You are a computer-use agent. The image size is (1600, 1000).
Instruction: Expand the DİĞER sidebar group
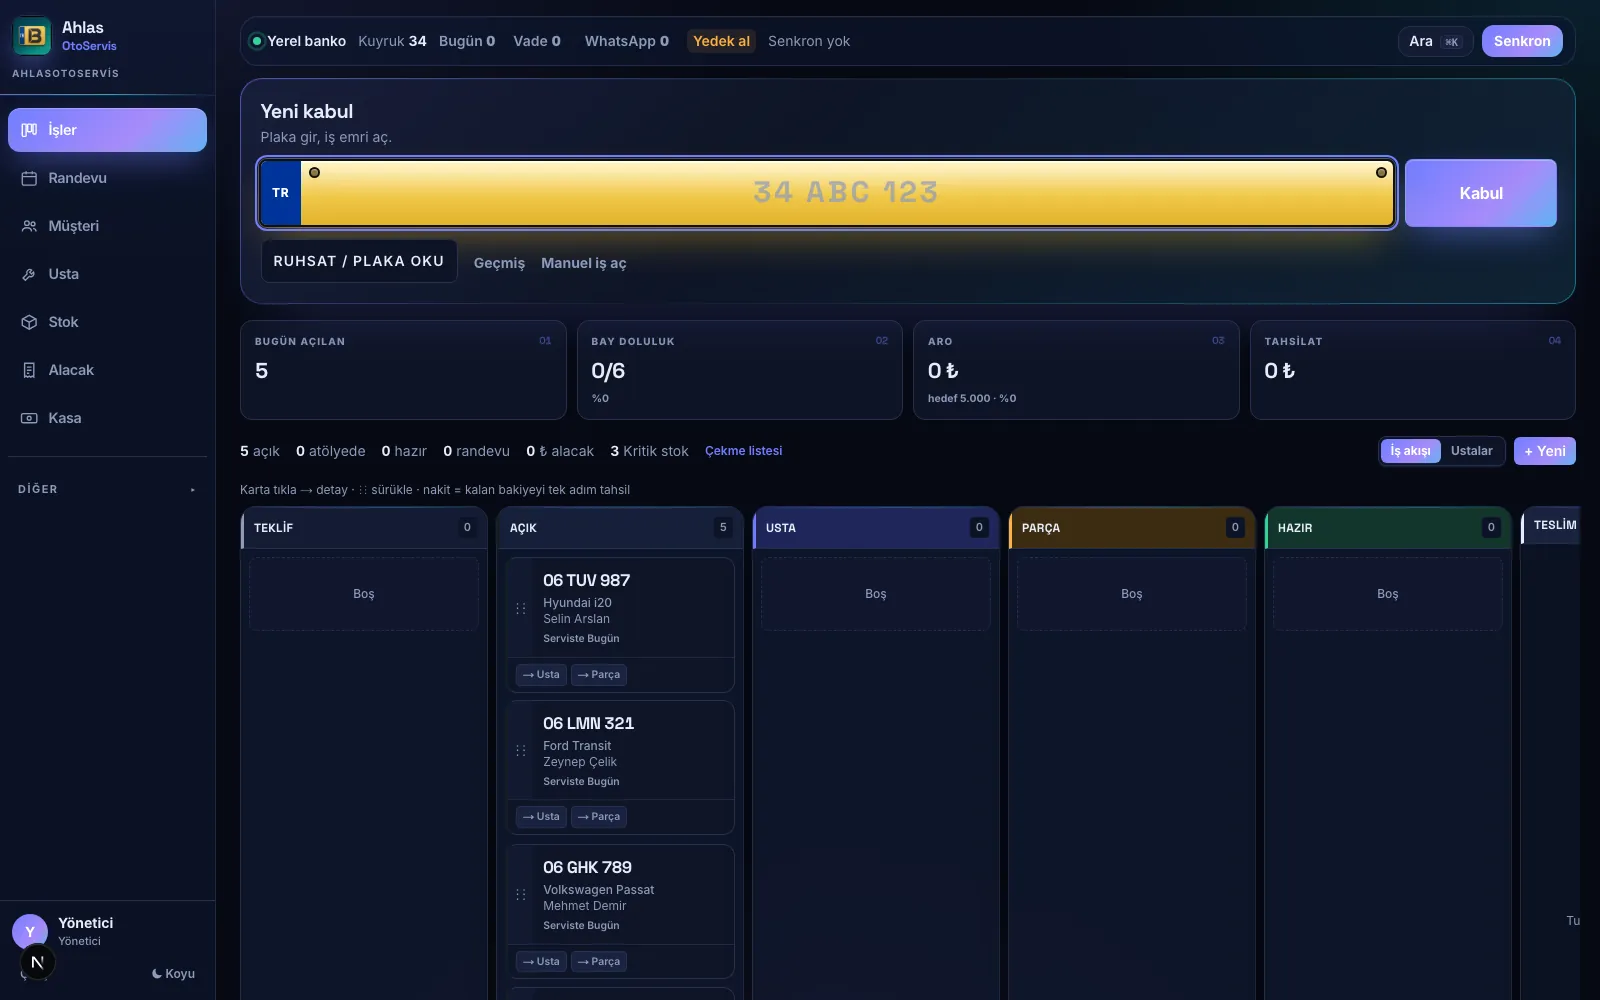[x=107, y=489]
